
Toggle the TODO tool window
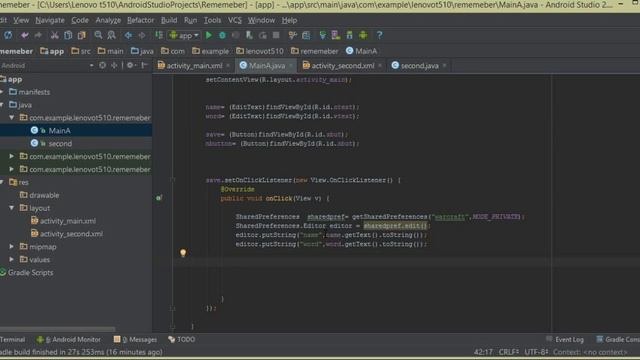(182, 340)
